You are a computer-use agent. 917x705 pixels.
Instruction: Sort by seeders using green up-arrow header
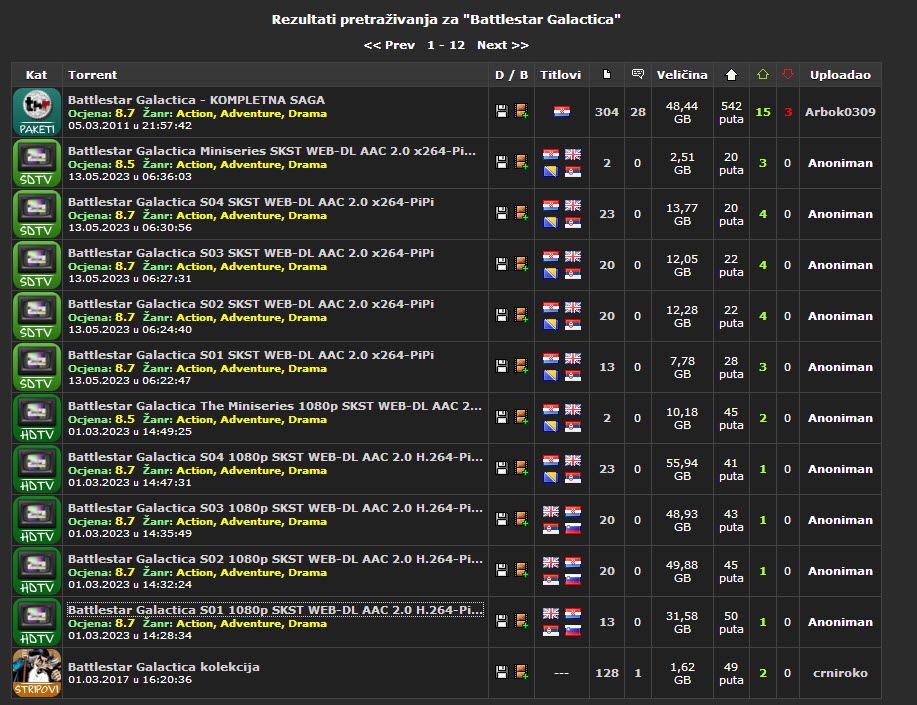763,74
